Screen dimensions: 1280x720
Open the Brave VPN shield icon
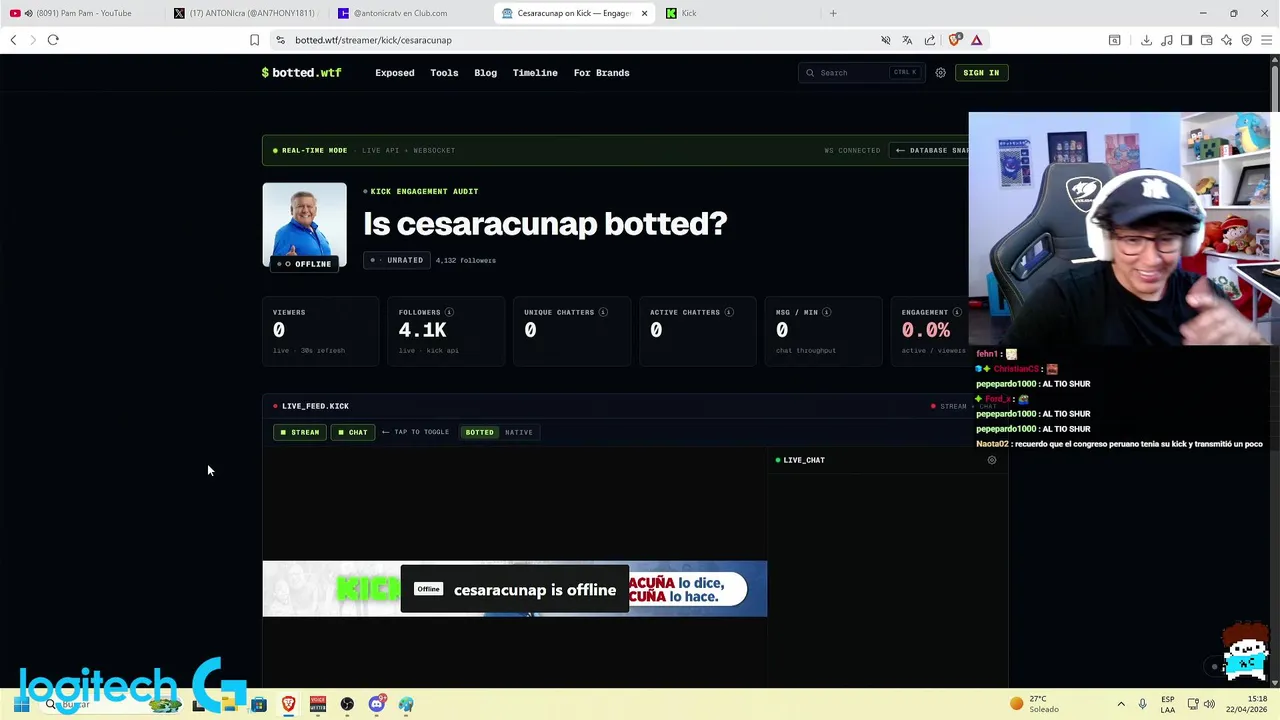tap(1246, 40)
